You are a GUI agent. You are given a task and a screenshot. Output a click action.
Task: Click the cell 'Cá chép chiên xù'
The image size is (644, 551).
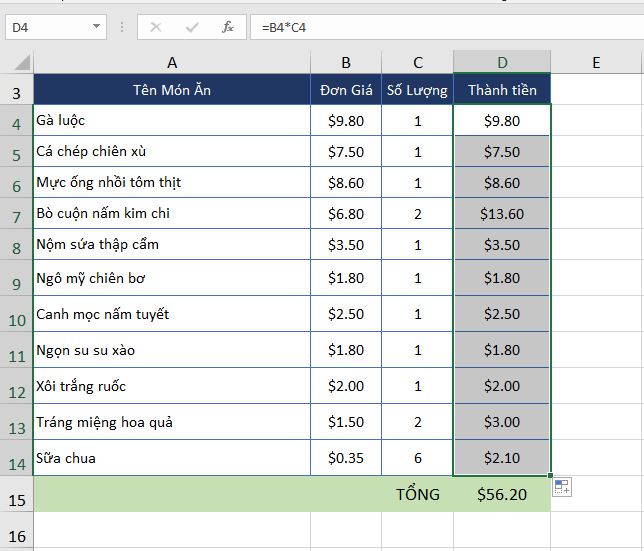point(172,151)
